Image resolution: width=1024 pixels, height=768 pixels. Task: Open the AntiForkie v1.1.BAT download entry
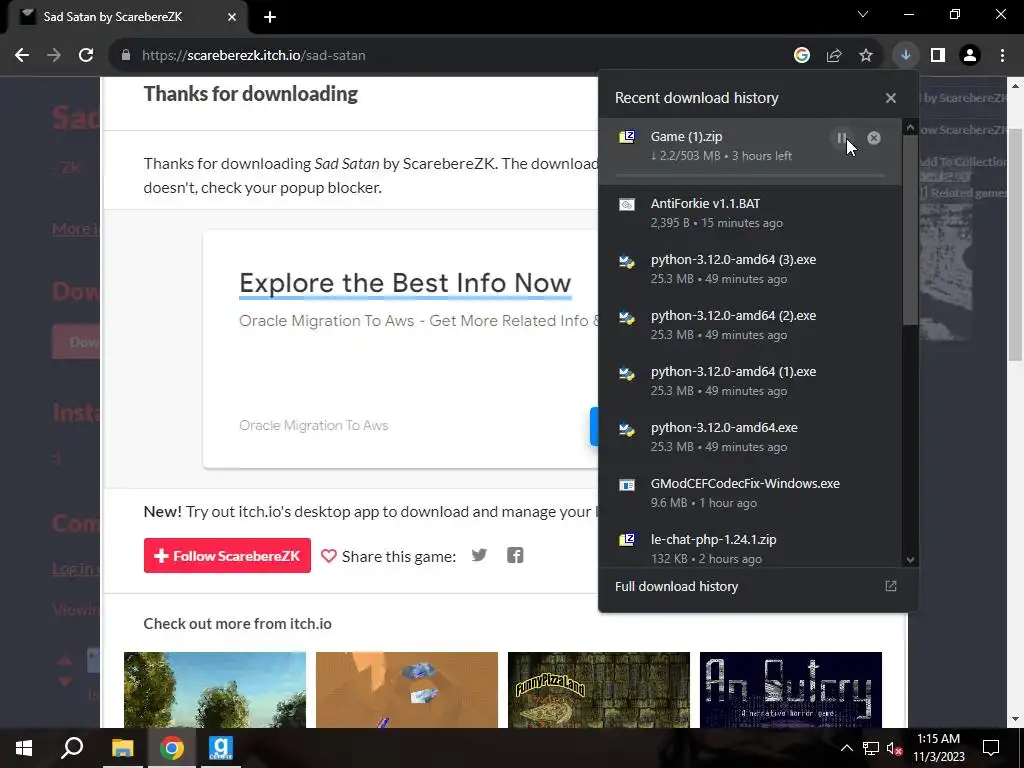coord(750,213)
